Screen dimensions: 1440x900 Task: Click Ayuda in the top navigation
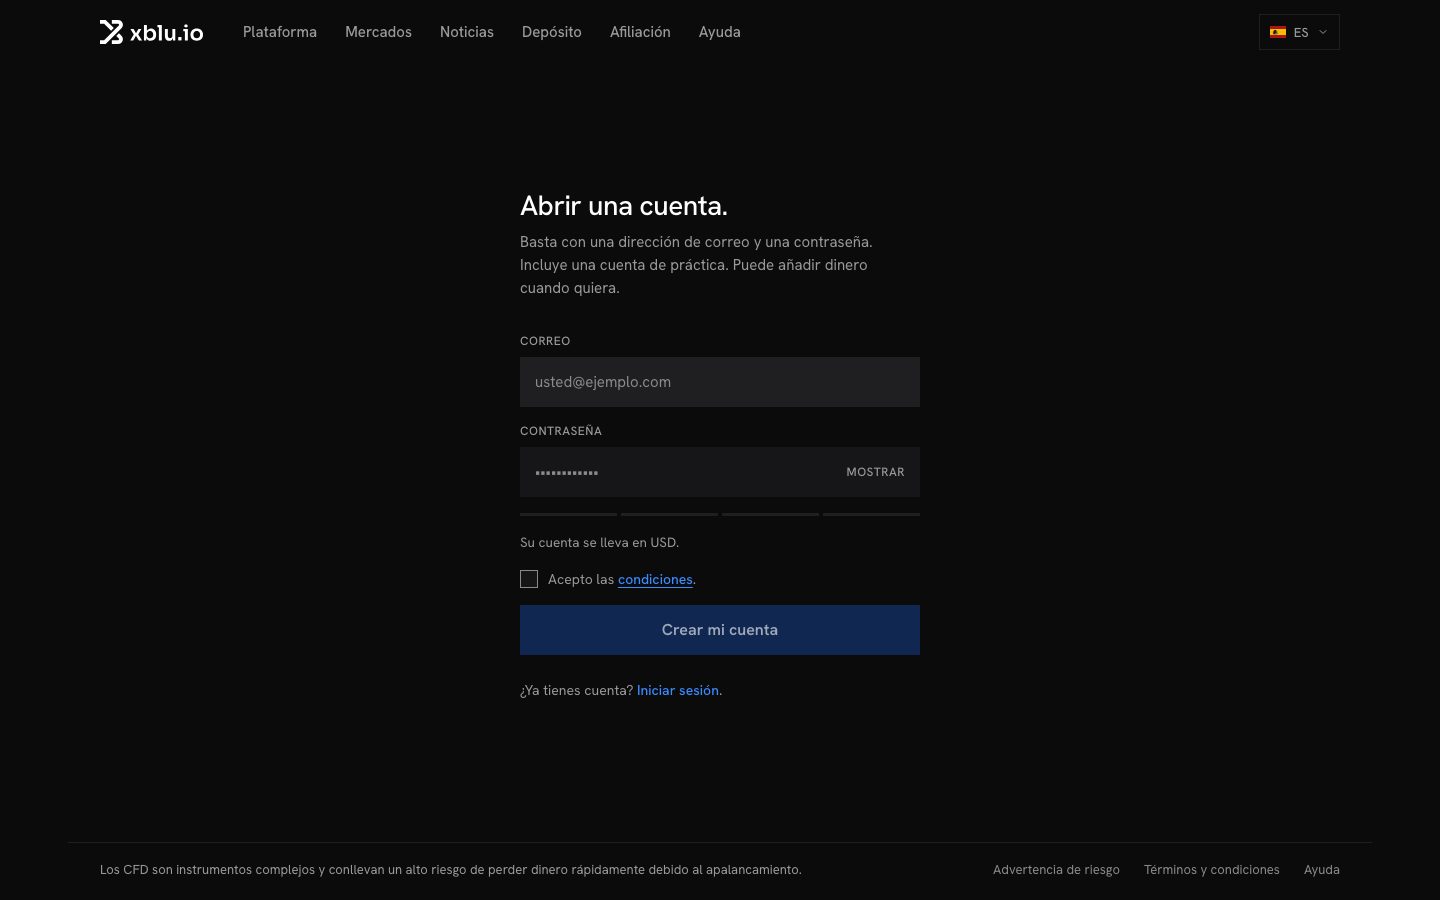pyautogui.click(x=720, y=32)
